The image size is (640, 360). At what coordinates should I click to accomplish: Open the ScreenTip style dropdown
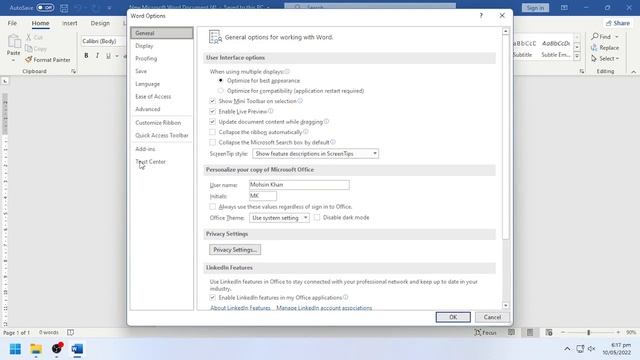[315, 153]
